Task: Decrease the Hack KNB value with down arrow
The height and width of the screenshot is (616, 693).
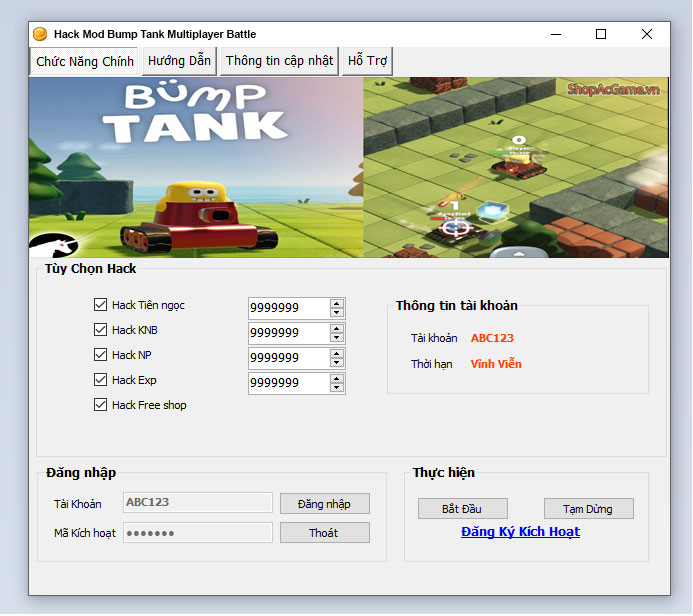Action: coord(337,338)
